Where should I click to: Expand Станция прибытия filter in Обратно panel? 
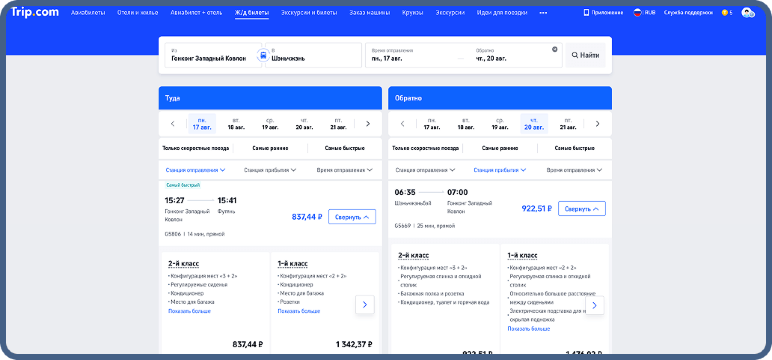click(500, 170)
